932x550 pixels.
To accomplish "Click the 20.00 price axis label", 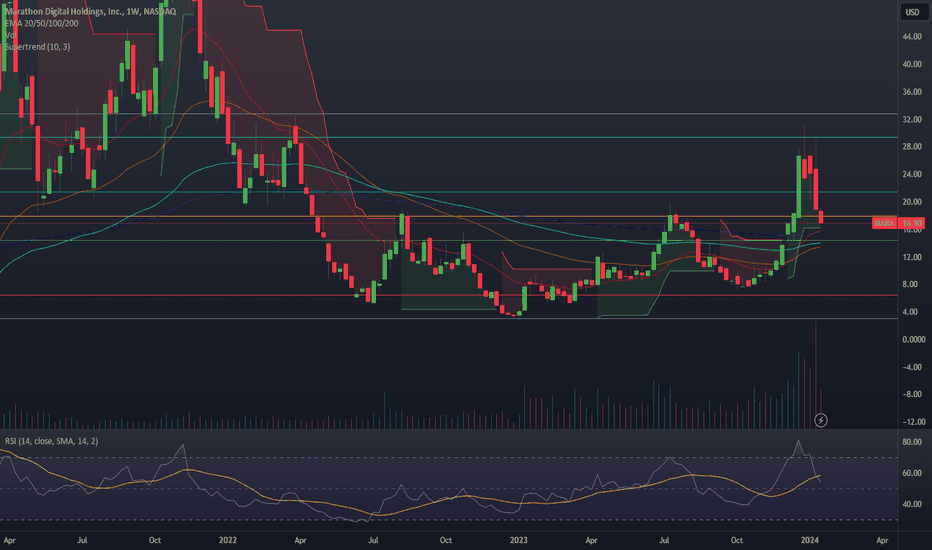I will pos(912,202).
